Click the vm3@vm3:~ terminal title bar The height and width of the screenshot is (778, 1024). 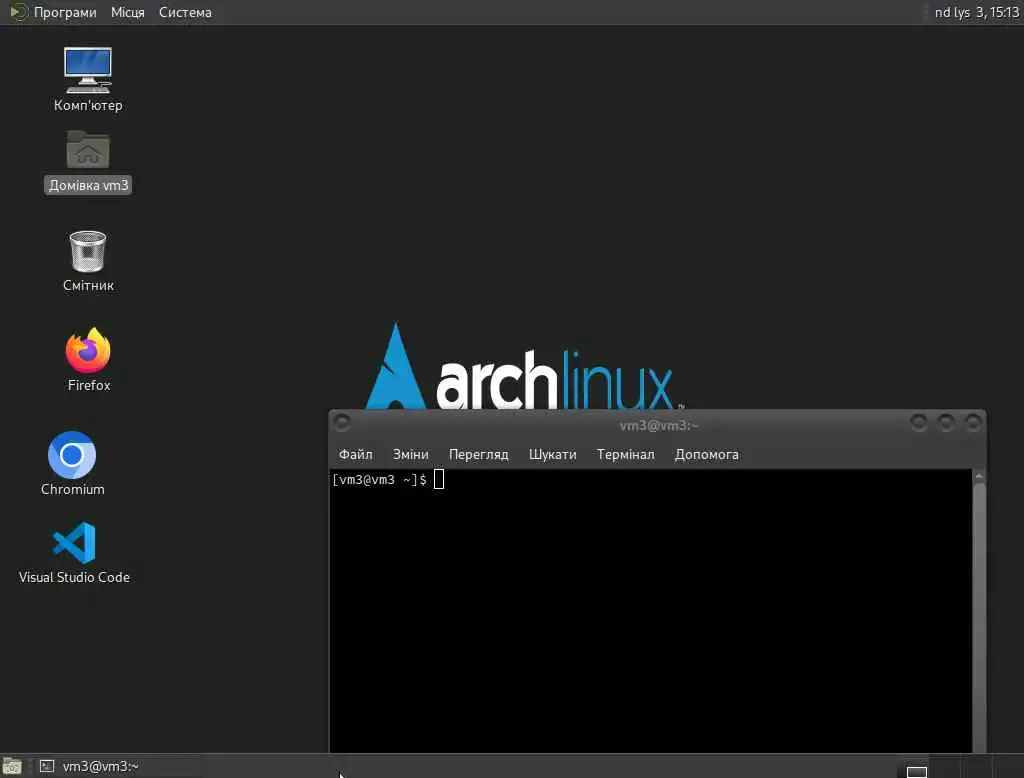coord(658,425)
